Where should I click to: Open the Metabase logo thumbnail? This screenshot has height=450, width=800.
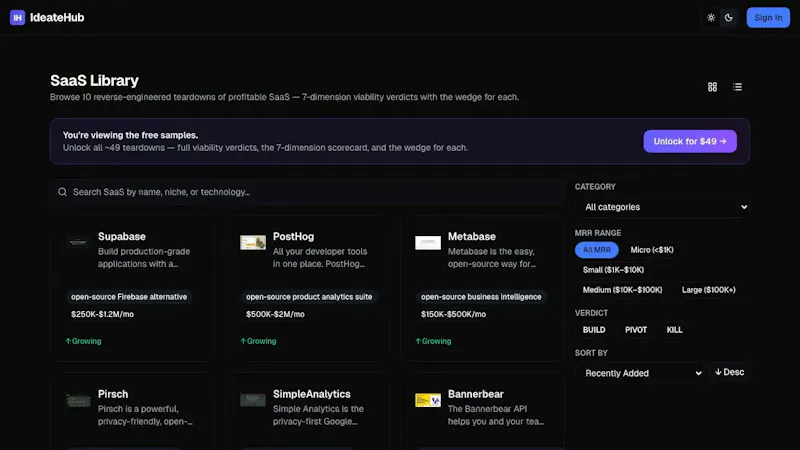428,242
